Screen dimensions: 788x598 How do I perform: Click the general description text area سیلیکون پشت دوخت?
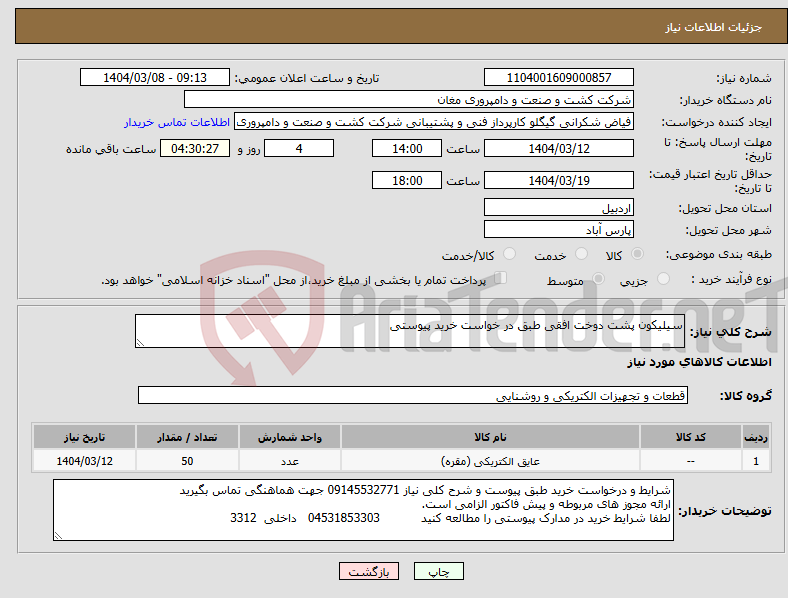tap(410, 331)
